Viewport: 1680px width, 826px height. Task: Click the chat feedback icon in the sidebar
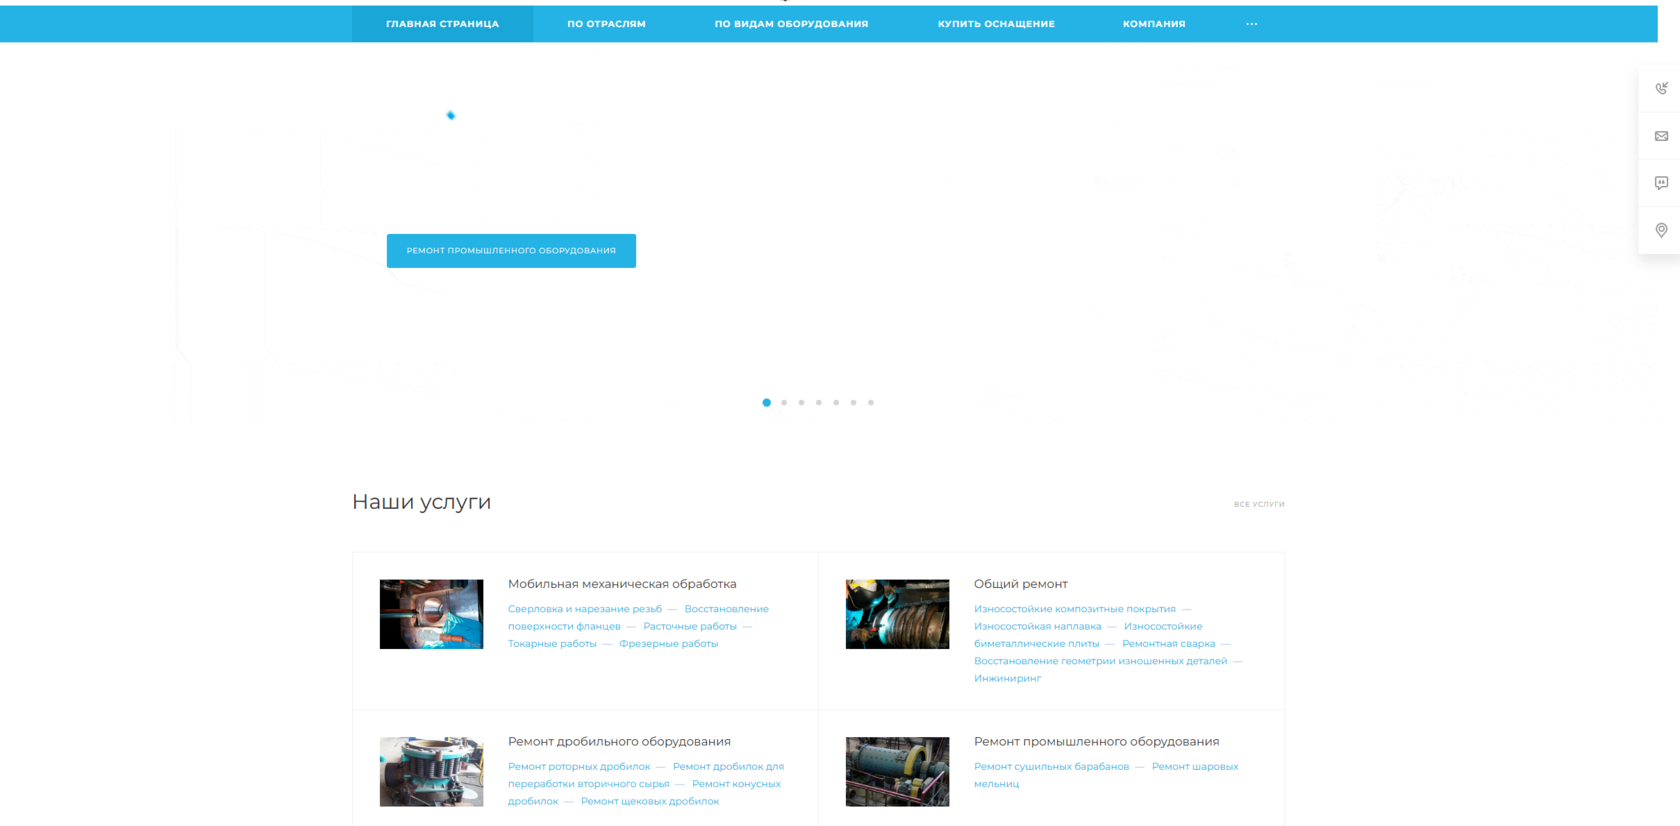(x=1661, y=183)
